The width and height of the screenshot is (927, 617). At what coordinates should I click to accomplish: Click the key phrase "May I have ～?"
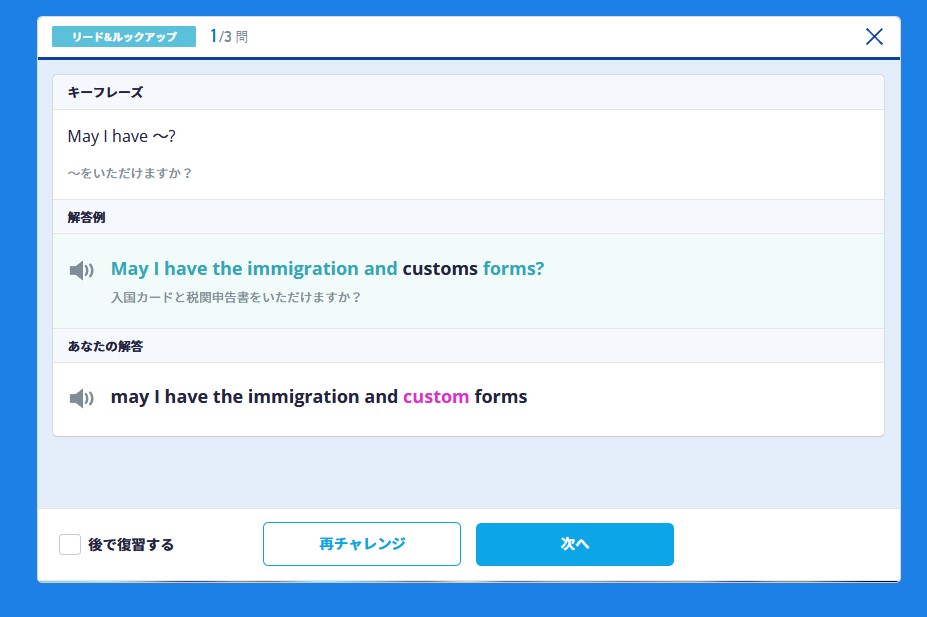122,137
